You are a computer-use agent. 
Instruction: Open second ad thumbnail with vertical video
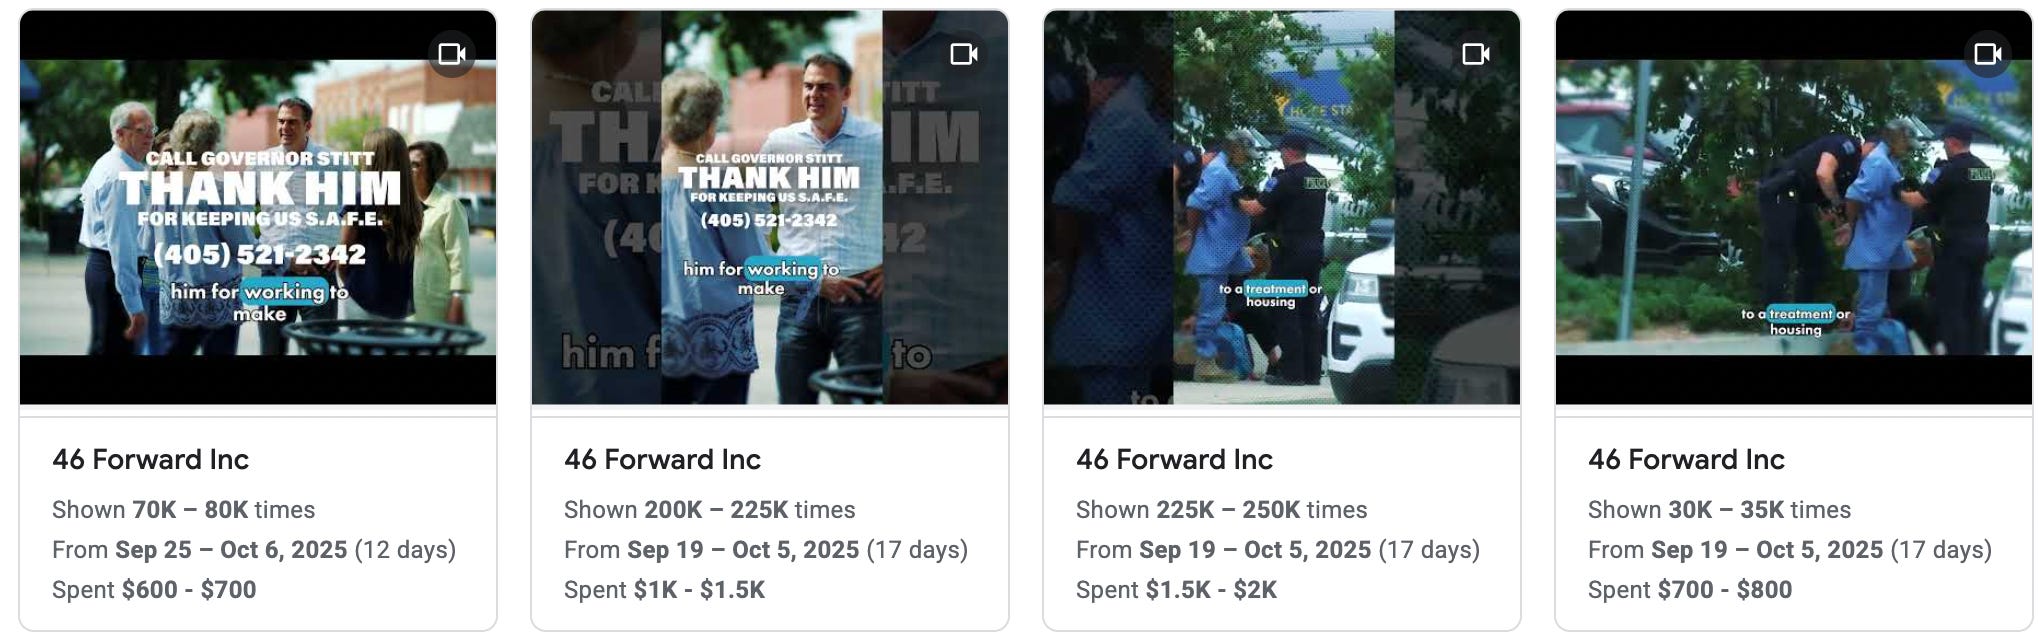pos(770,207)
